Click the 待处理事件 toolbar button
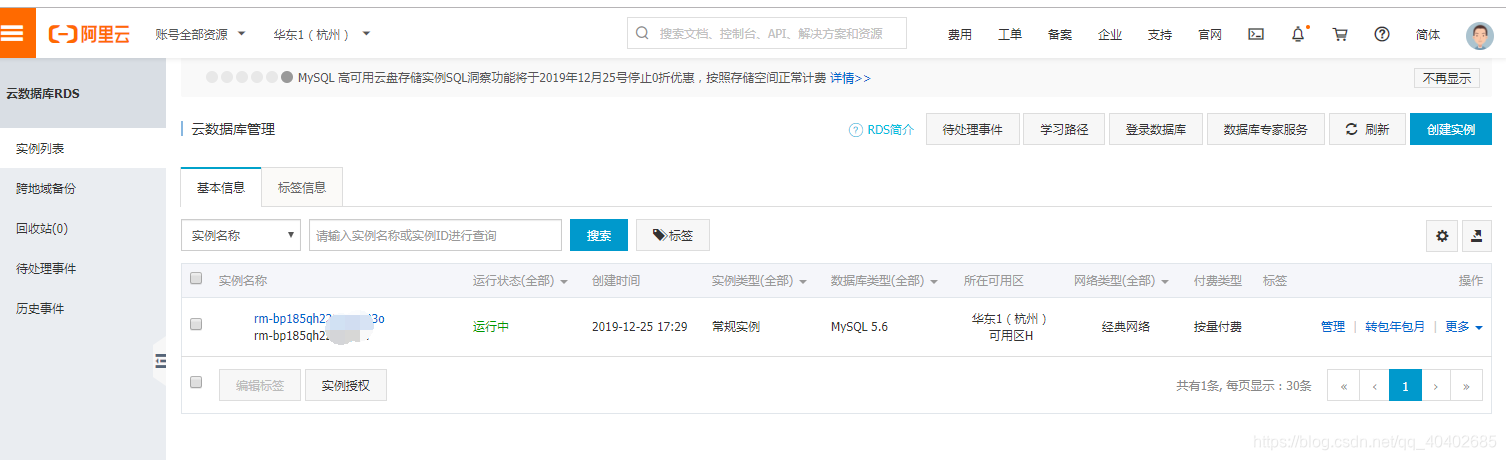 click(973, 129)
